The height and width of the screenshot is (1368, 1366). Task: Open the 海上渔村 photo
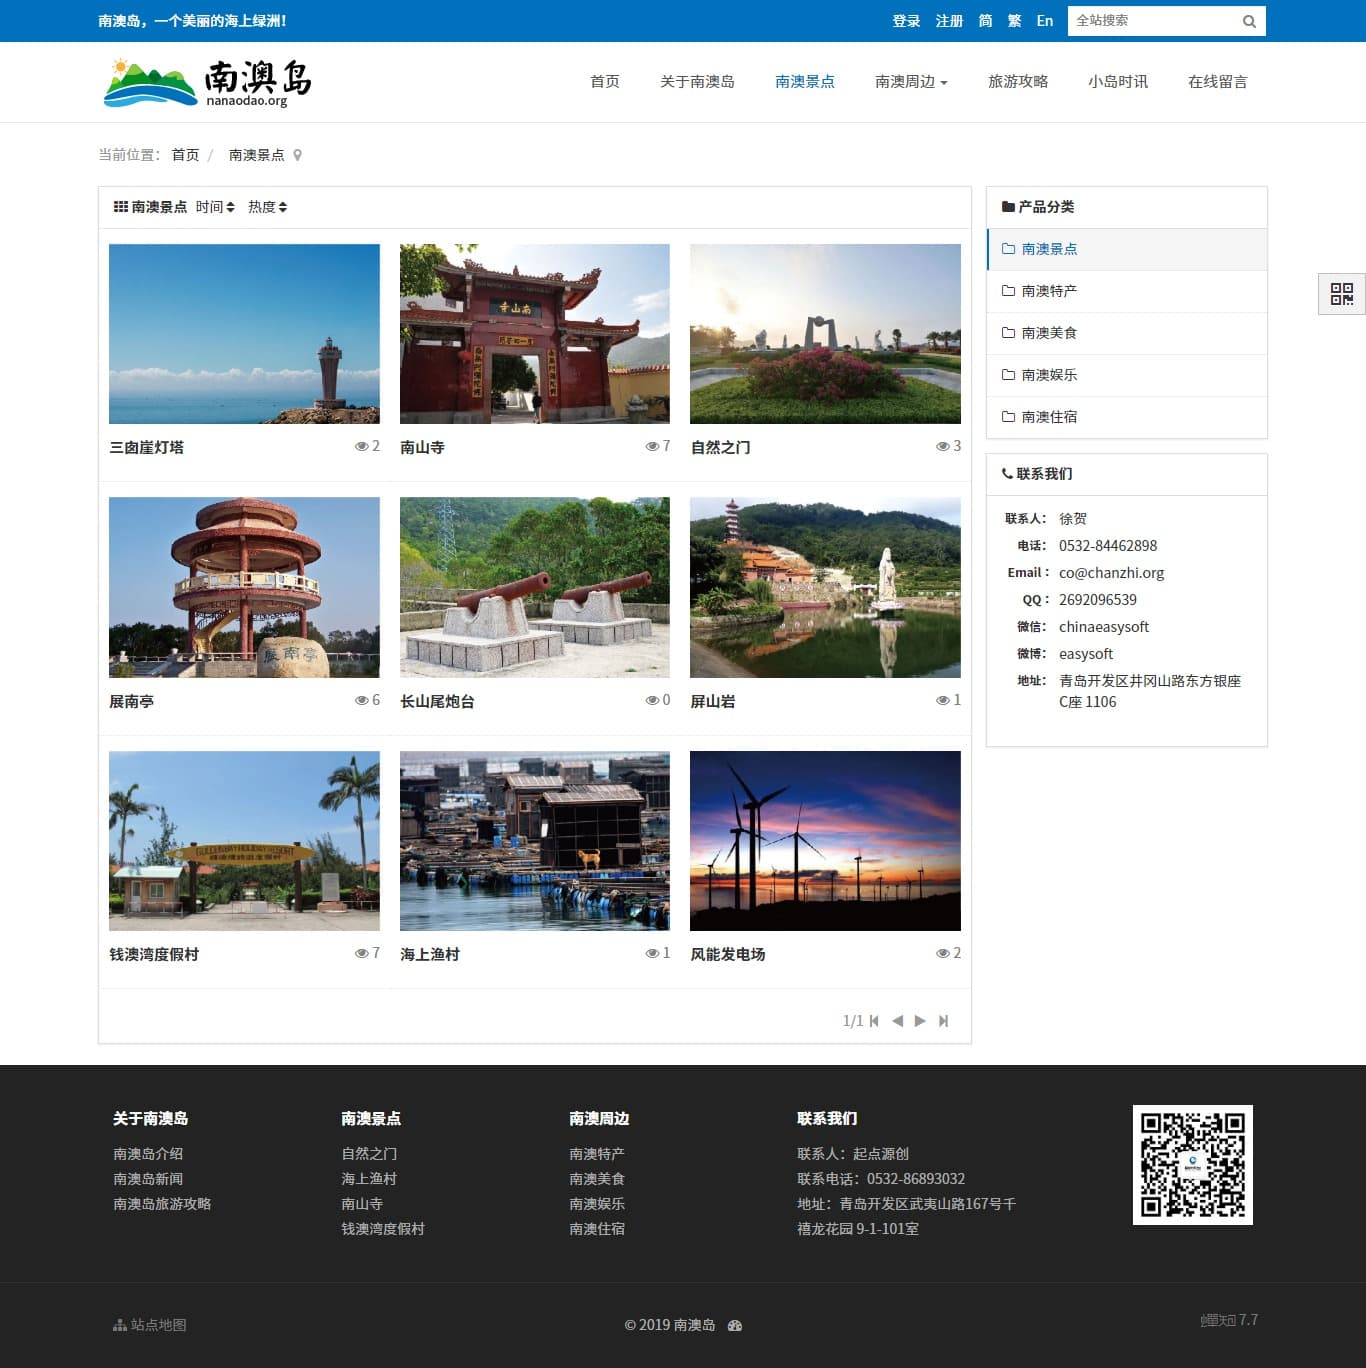tap(535, 841)
